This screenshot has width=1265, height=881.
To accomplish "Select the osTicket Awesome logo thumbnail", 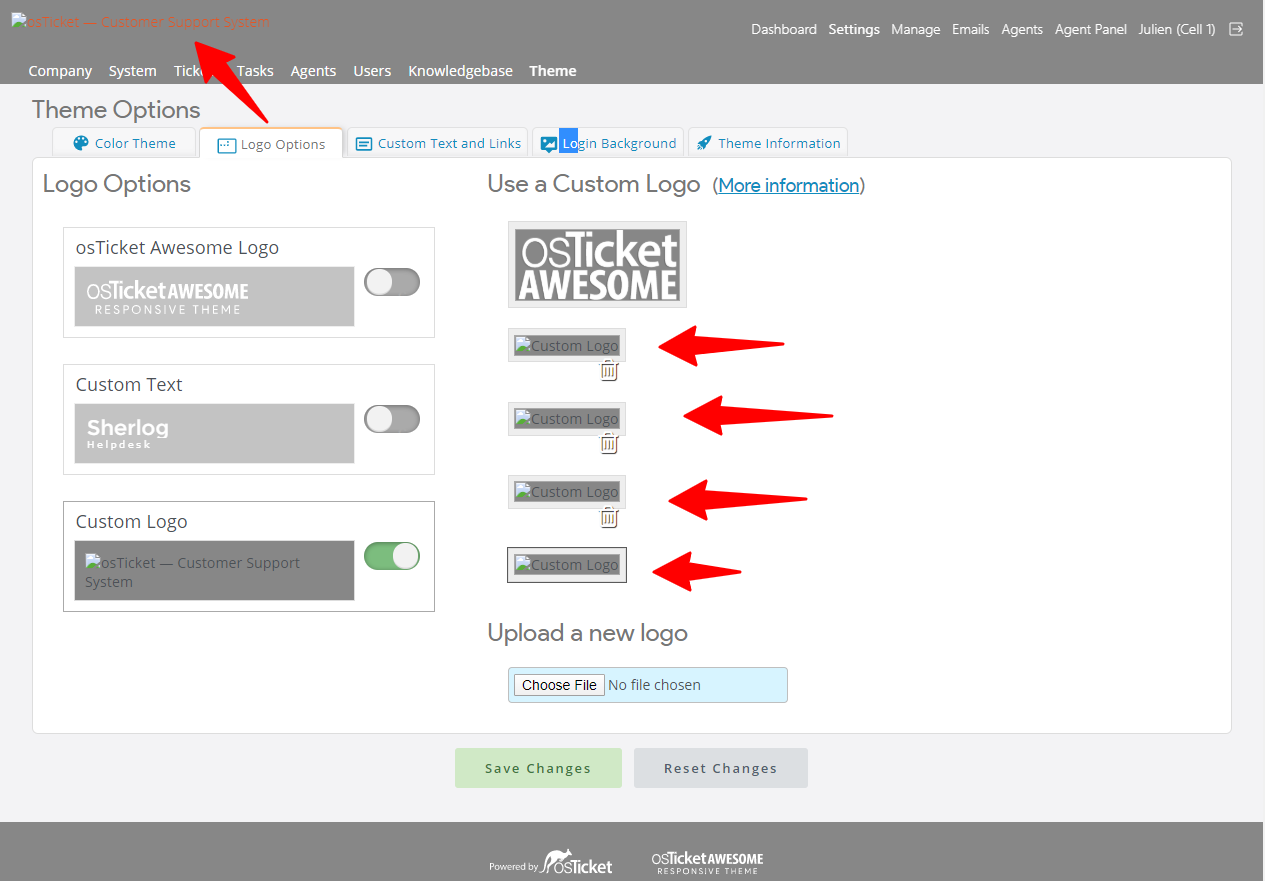I will click(597, 264).
